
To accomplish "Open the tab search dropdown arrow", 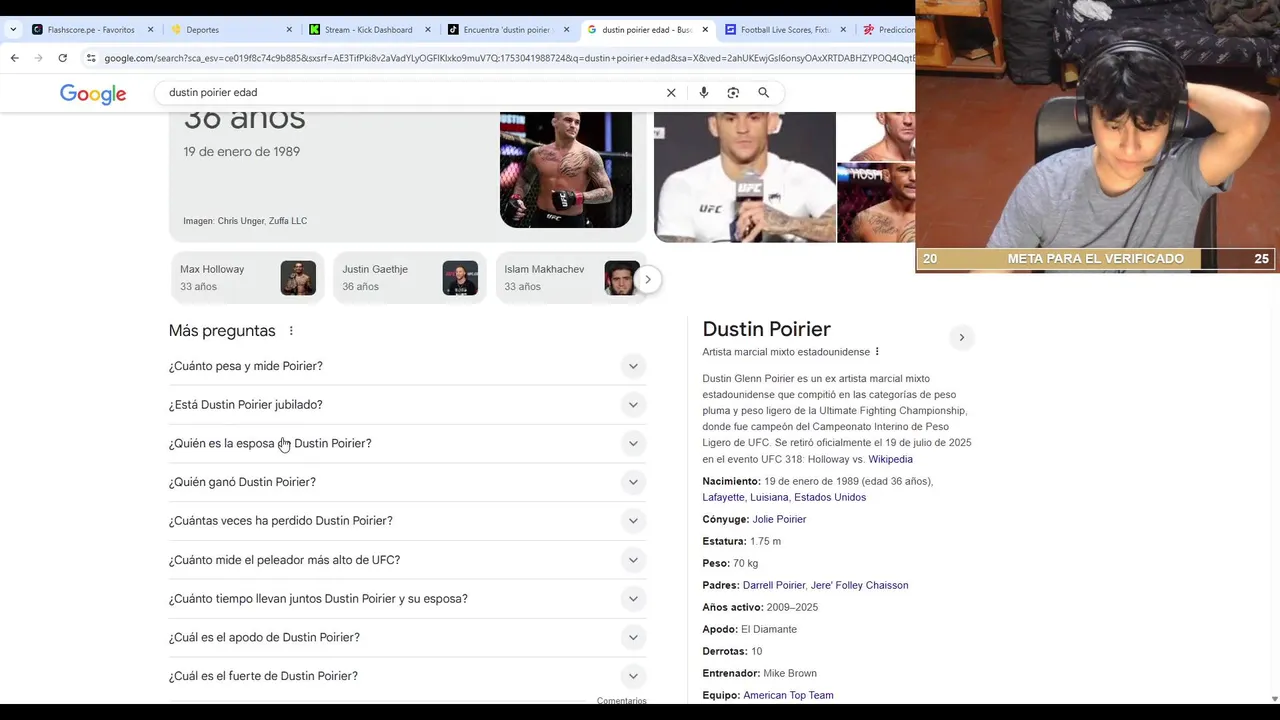I will (x=13, y=30).
